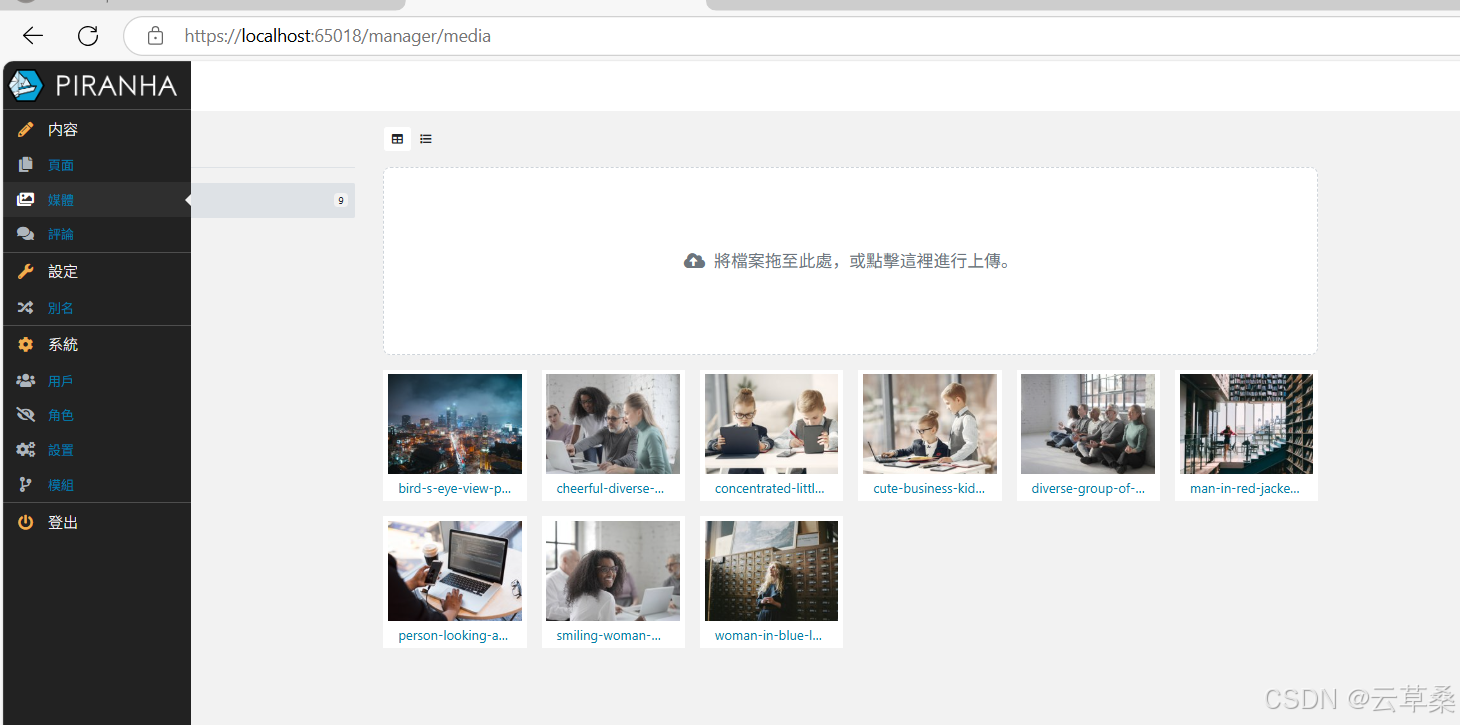1460x725 pixels.
Task: Click the person-looking-a... file name link
Action: click(x=453, y=636)
